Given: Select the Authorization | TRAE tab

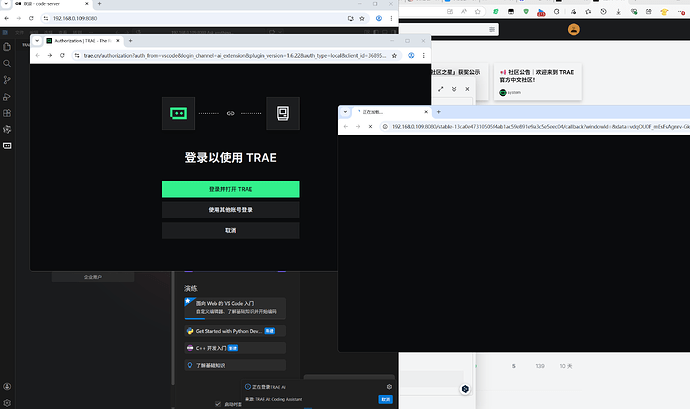Looking at the screenshot, I should (x=83, y=41).
